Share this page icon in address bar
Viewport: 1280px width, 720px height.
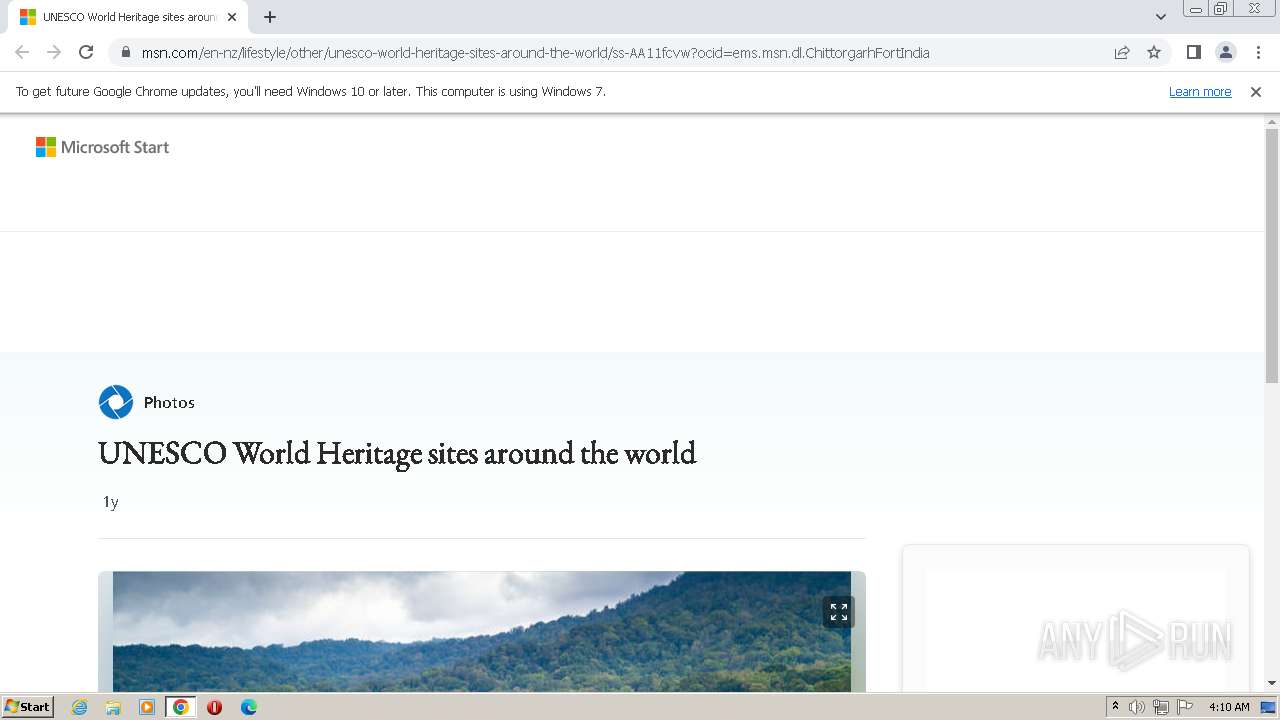pyautogui.click(x=1122, y=52)
